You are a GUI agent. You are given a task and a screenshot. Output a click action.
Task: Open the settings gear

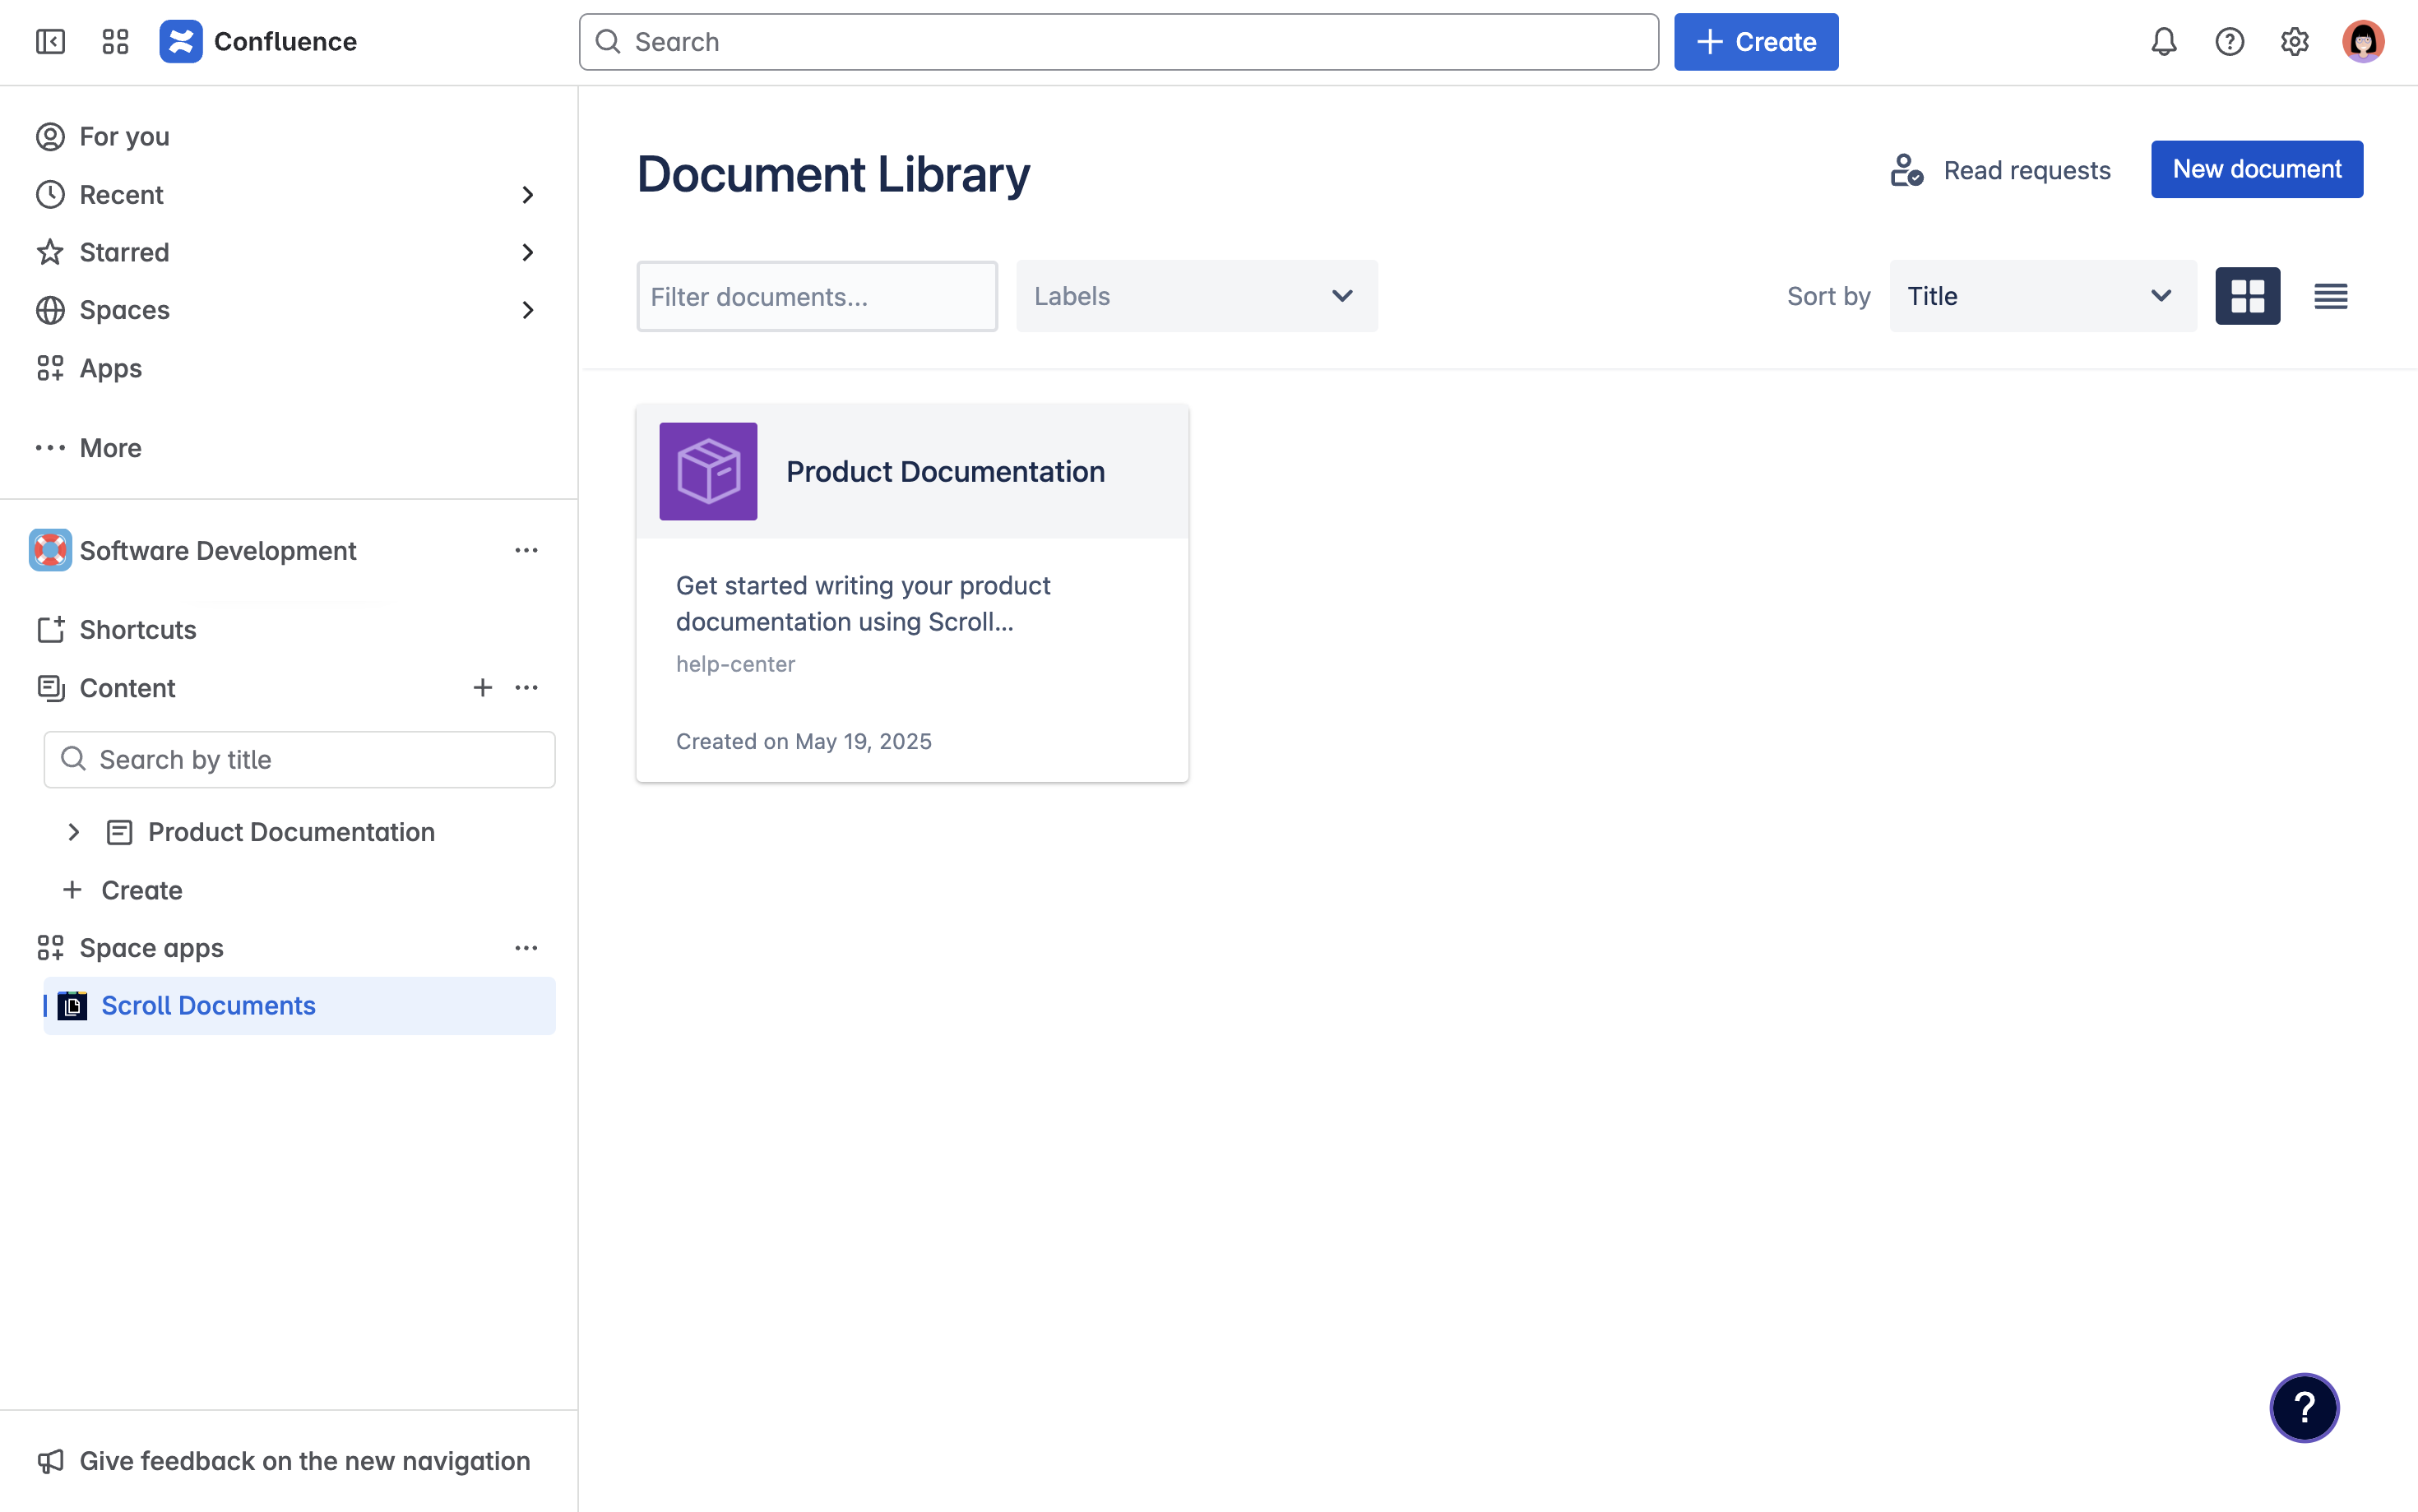pos(2295,42)
